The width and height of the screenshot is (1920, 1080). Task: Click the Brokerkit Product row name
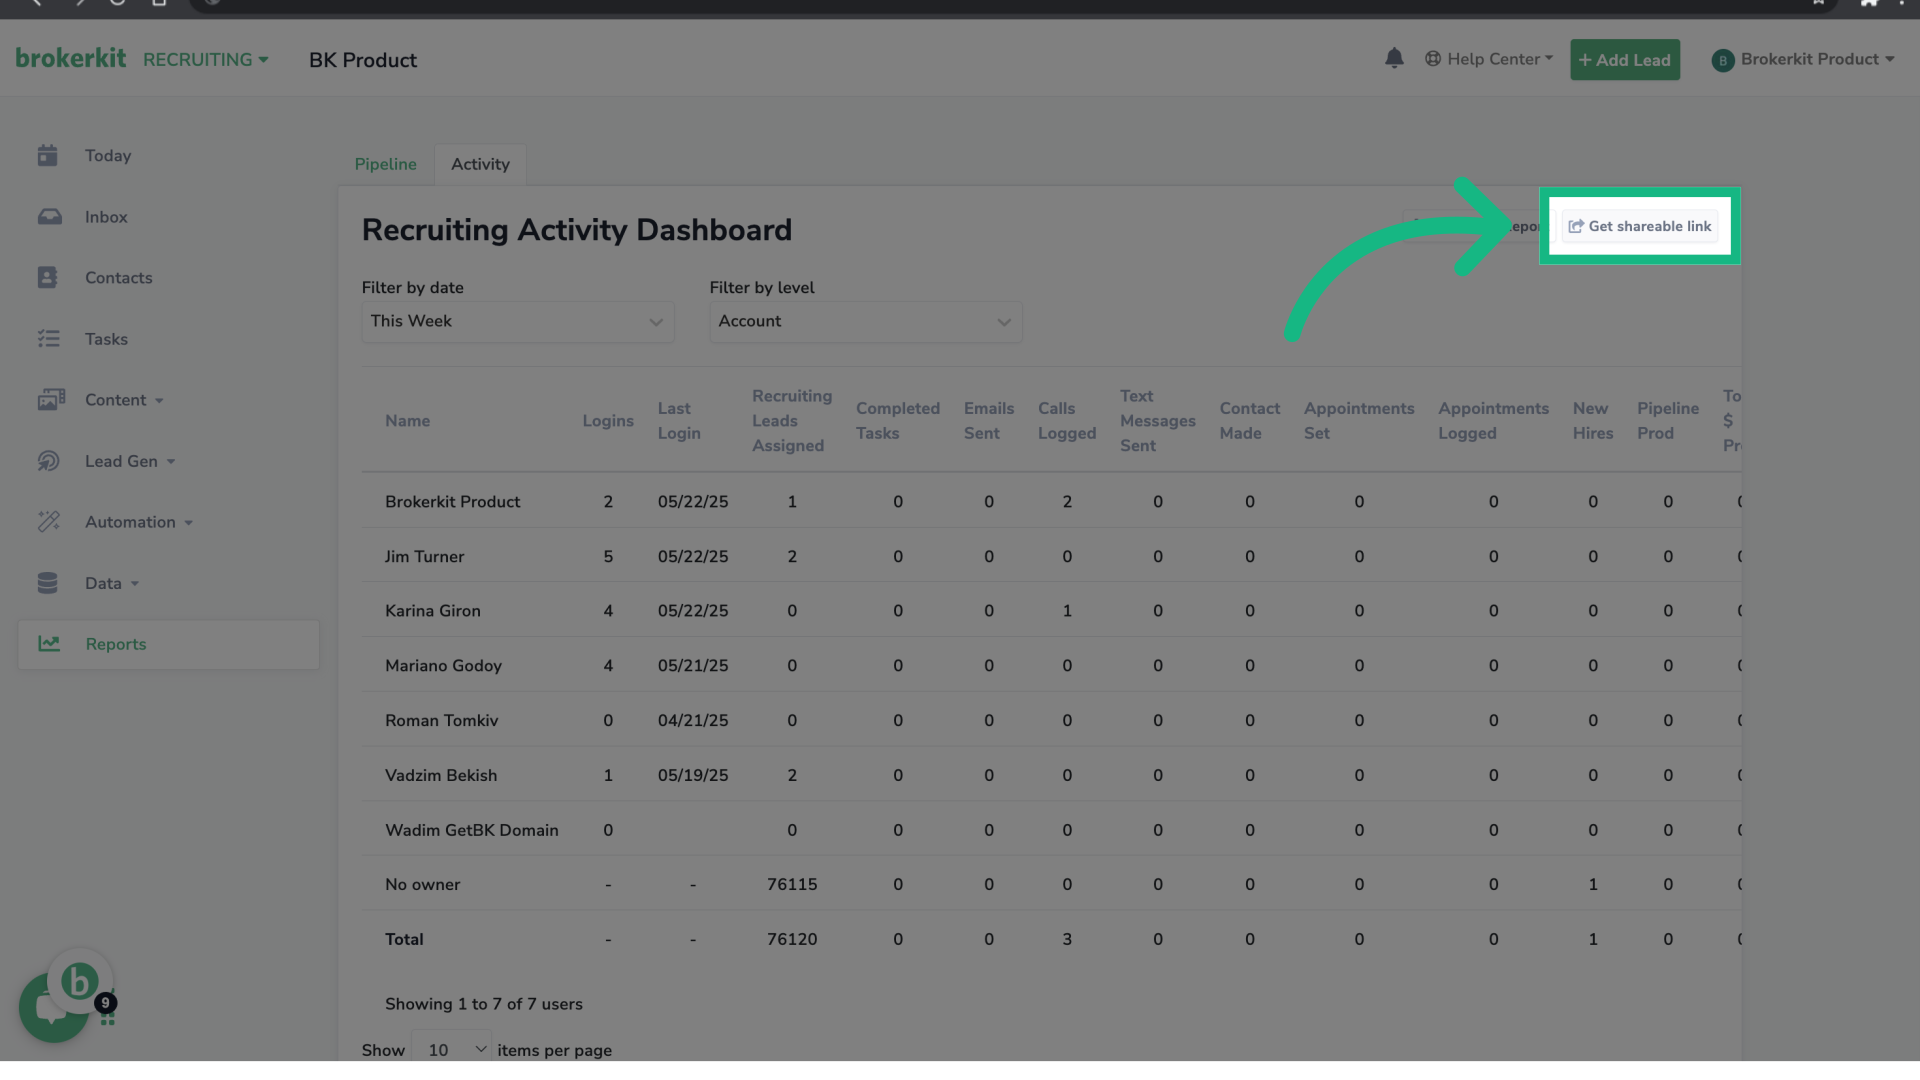pos(452,502)
